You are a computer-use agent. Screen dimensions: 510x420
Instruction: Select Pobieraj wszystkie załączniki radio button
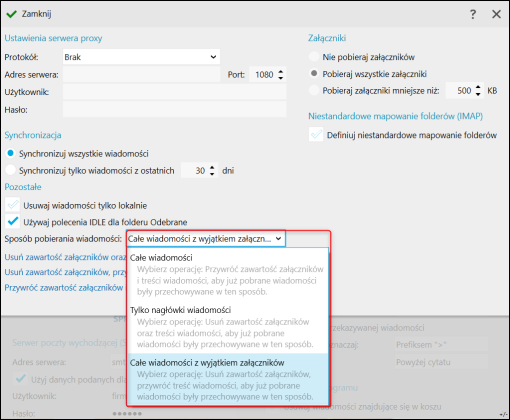tap(314, 73)
